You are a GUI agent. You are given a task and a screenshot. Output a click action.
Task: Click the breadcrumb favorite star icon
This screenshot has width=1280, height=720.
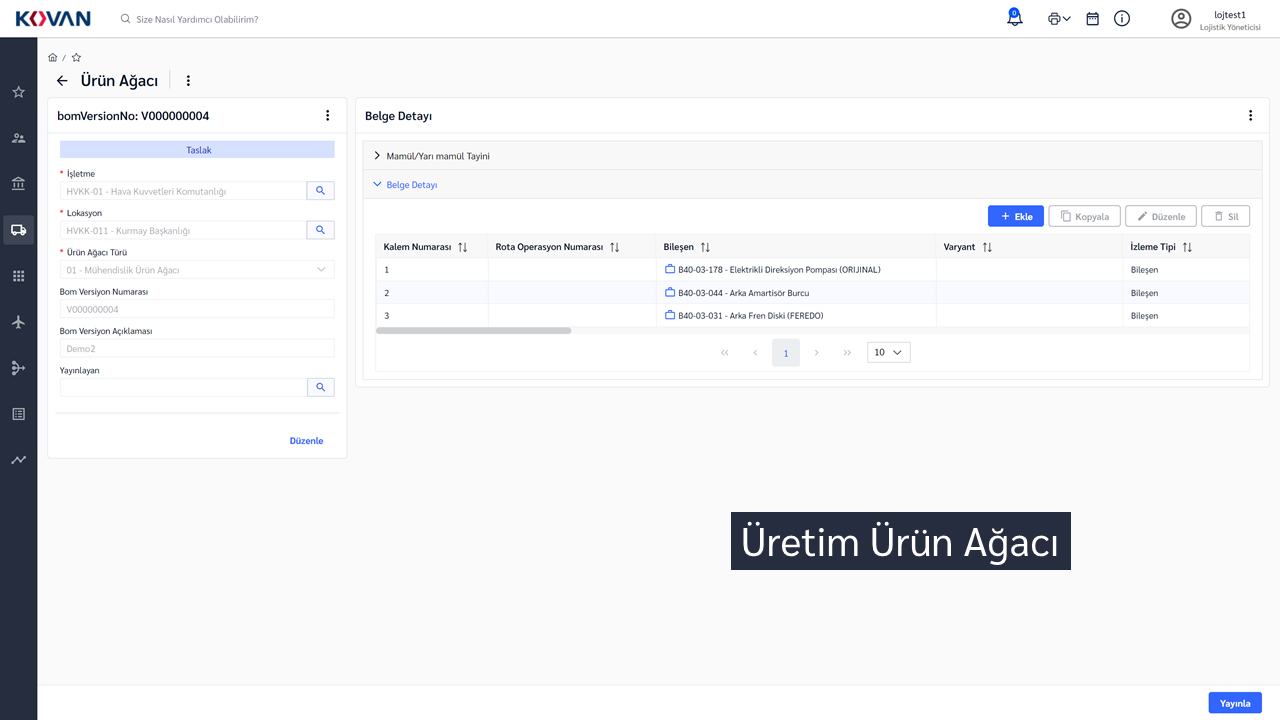pyautogui.click(x=76, y=57)
